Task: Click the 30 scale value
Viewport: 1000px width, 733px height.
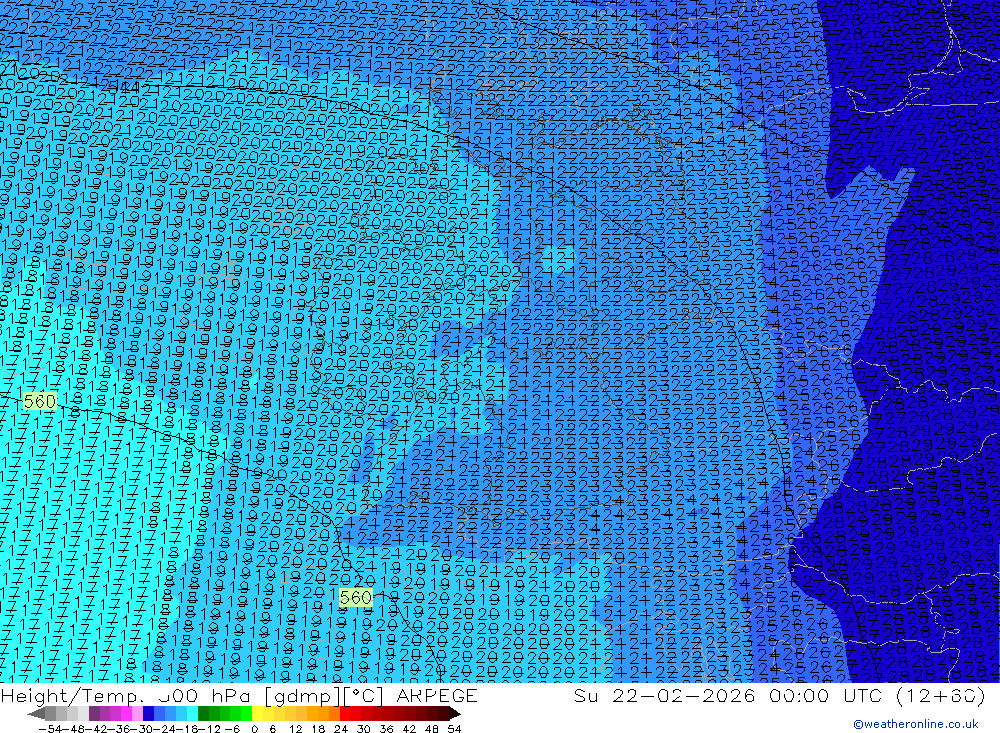Action: (x=364, y=729)
